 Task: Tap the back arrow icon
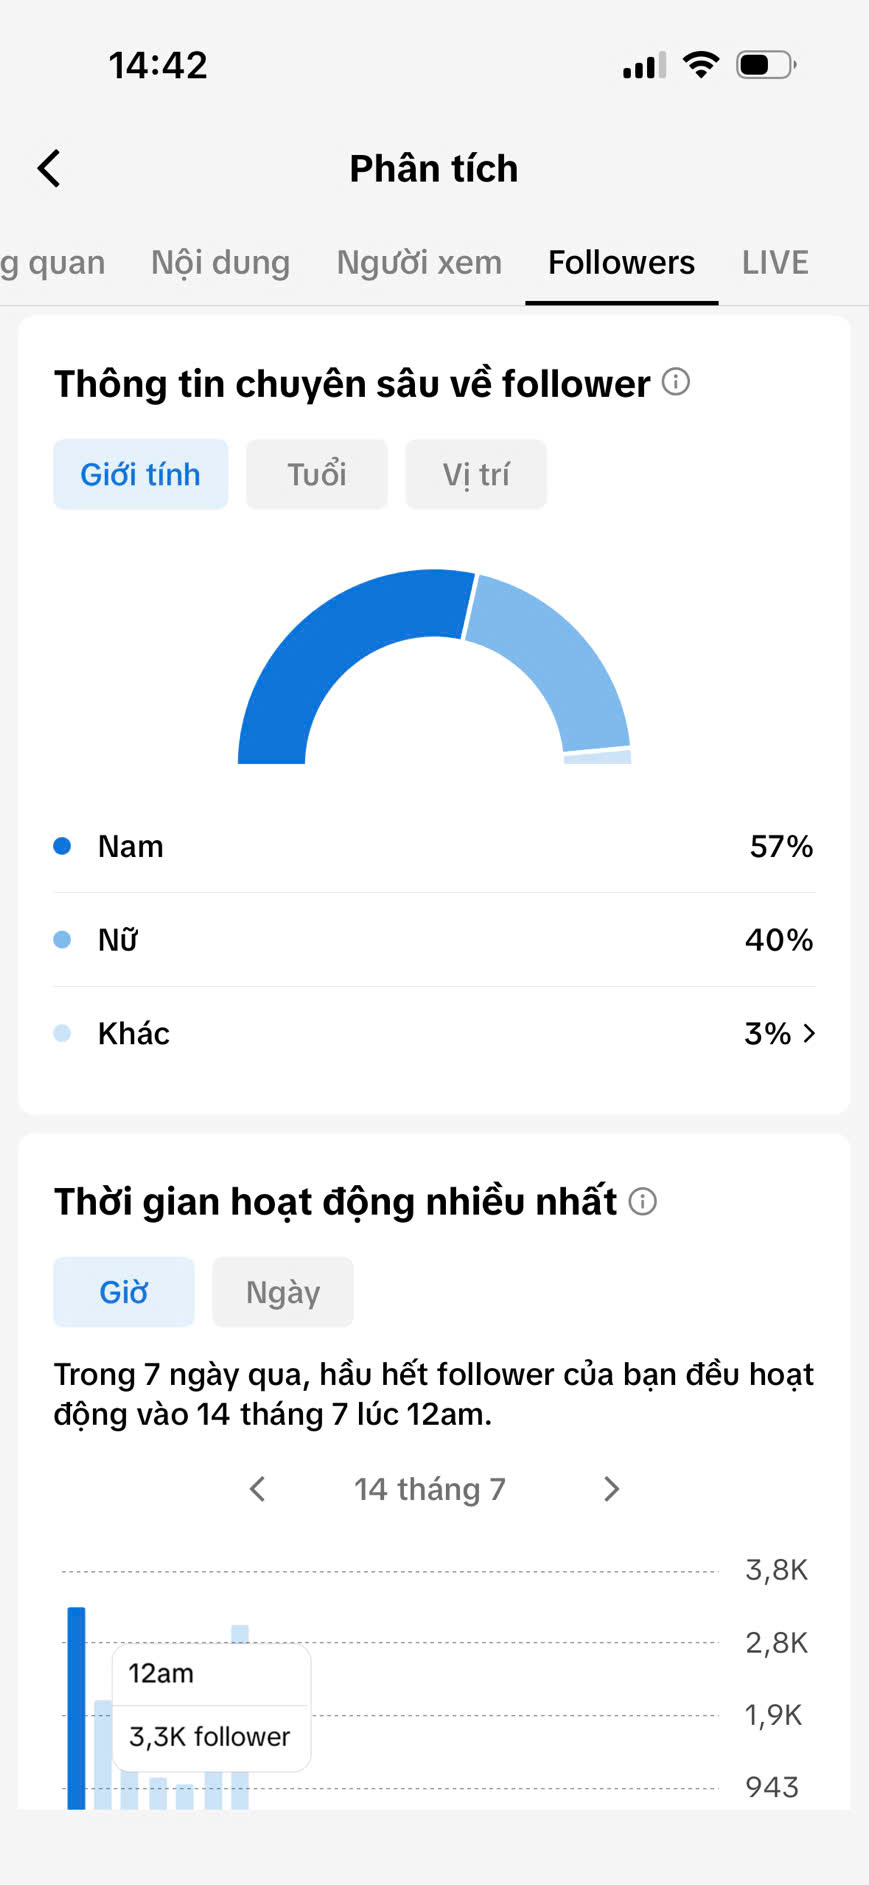(x=49, y=168)
